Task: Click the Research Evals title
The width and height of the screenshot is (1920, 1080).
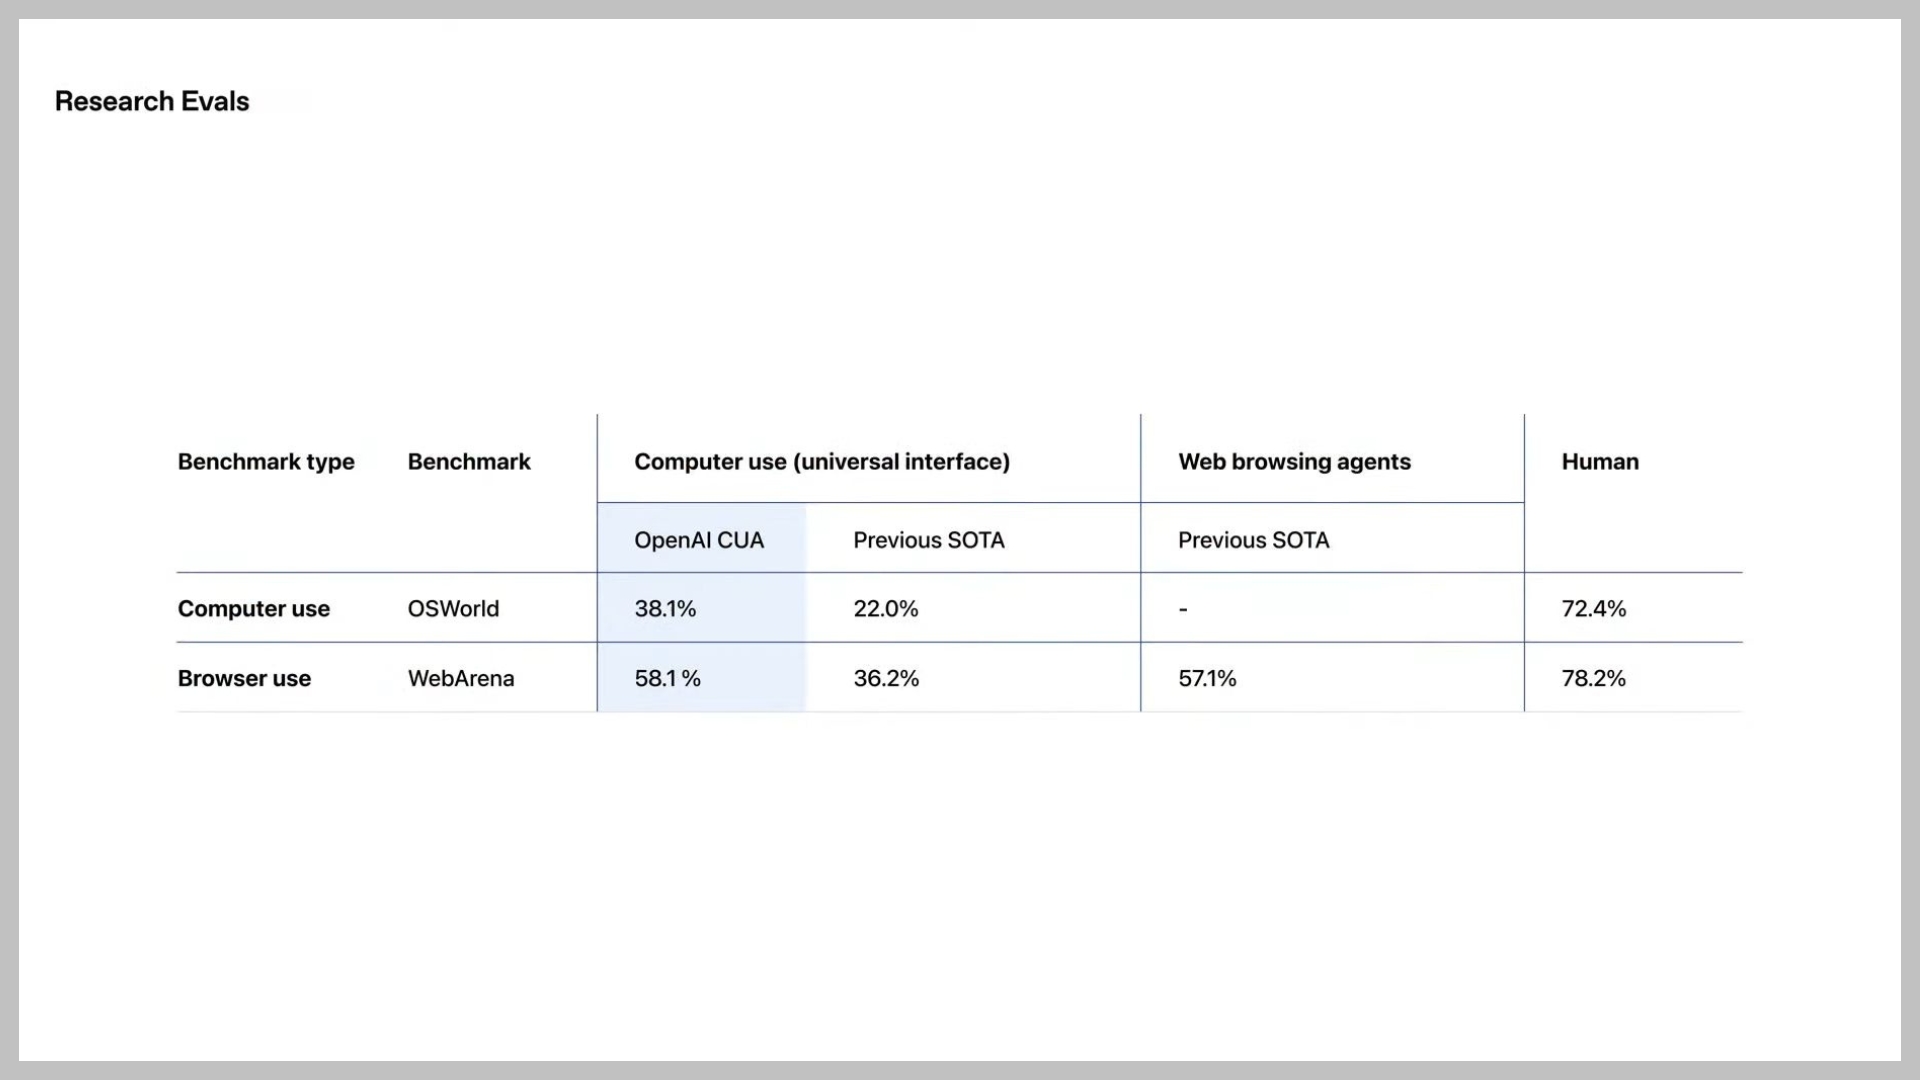Action: (152, 100)
